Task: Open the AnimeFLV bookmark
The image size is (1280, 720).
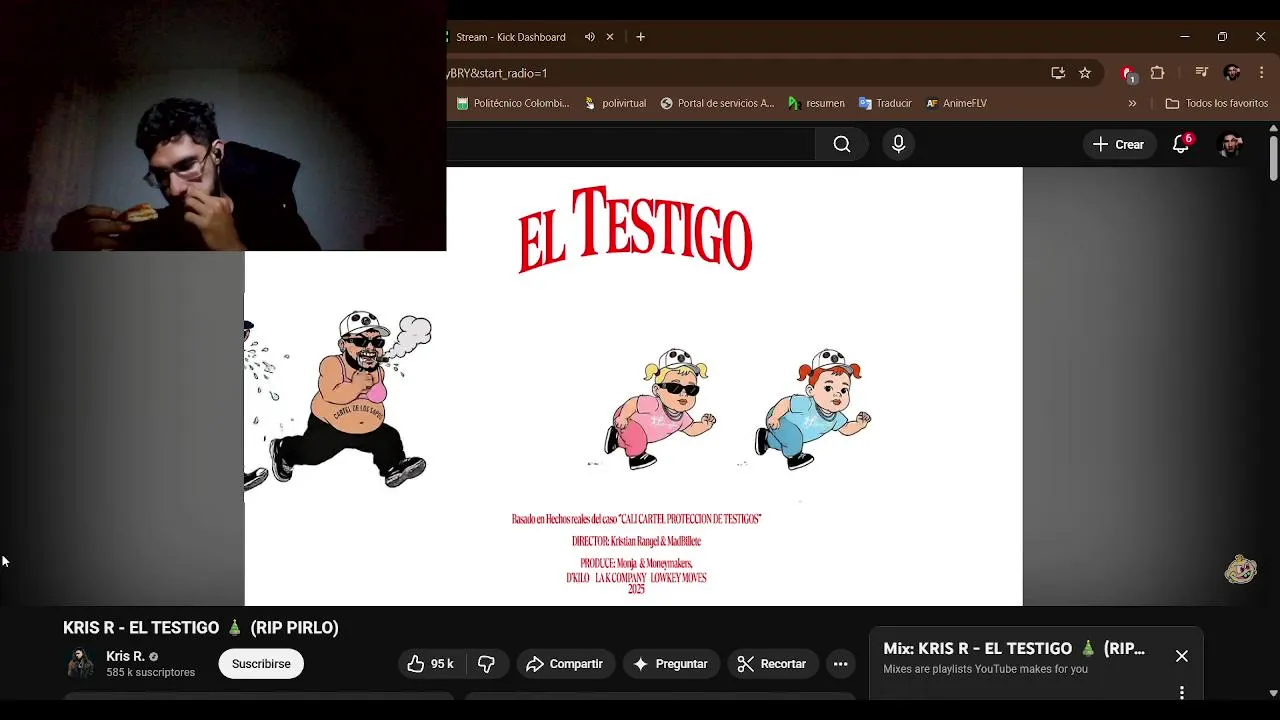Action: (x=956, y=103)
